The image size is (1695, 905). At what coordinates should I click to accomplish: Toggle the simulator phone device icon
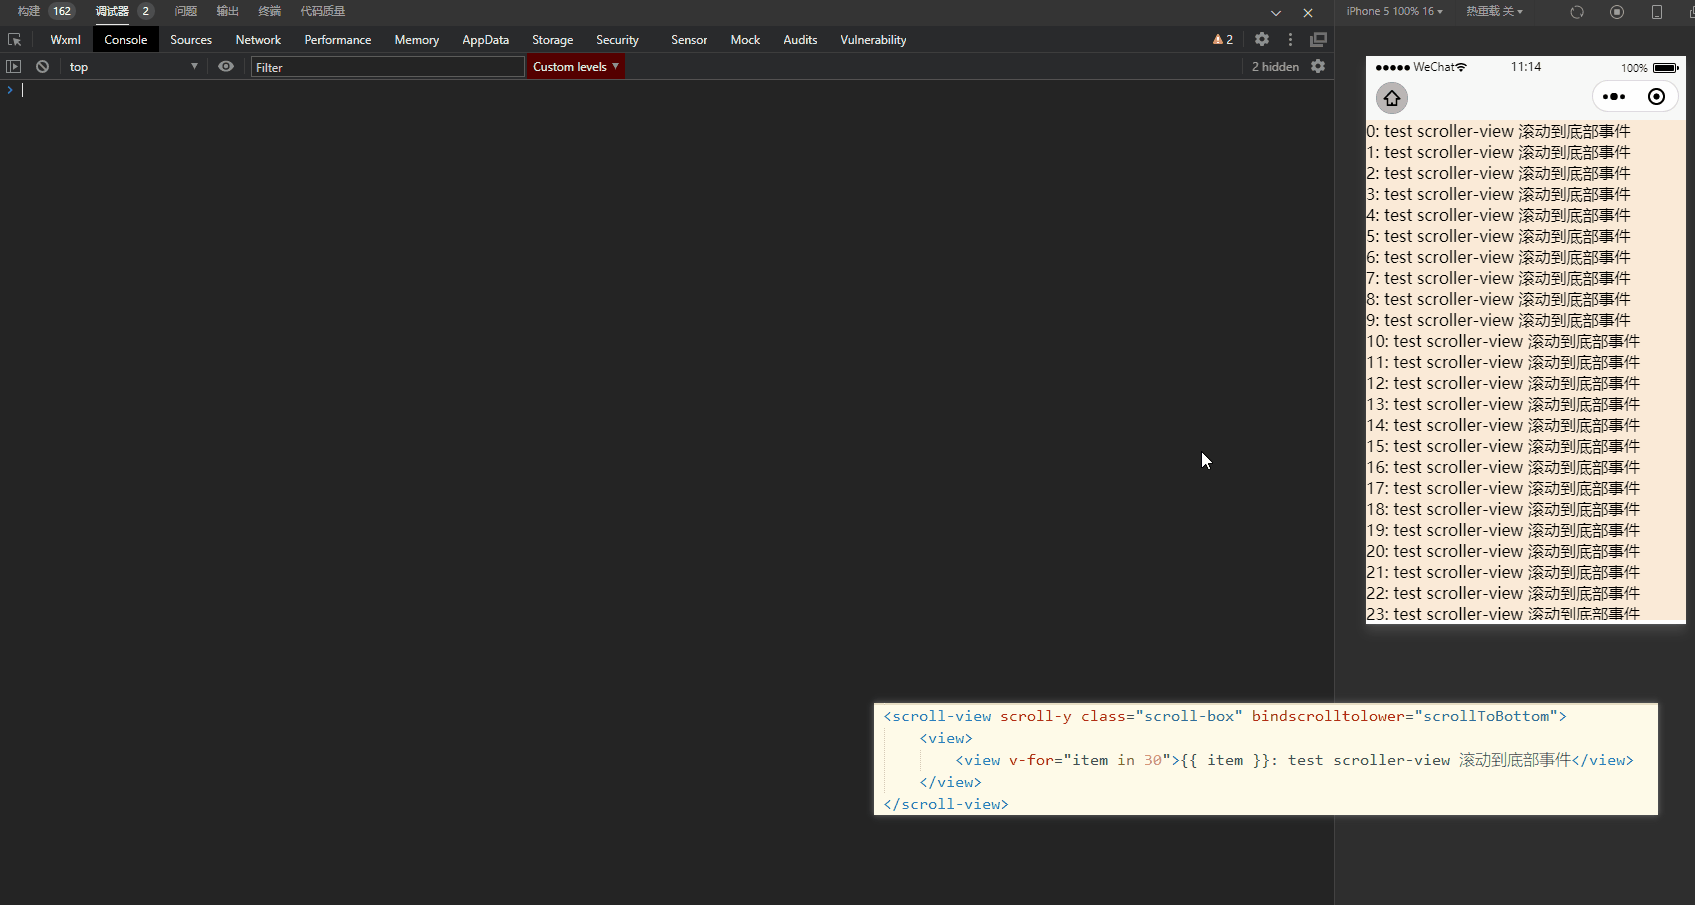click(1657, 12)
